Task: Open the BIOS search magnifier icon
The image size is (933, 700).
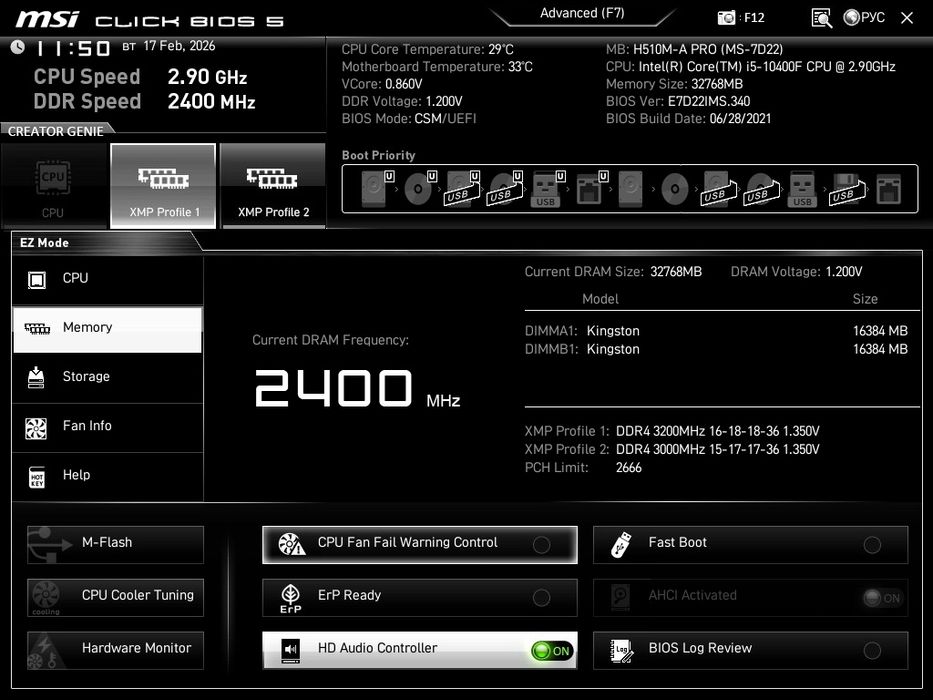Action: click(822, 18)
